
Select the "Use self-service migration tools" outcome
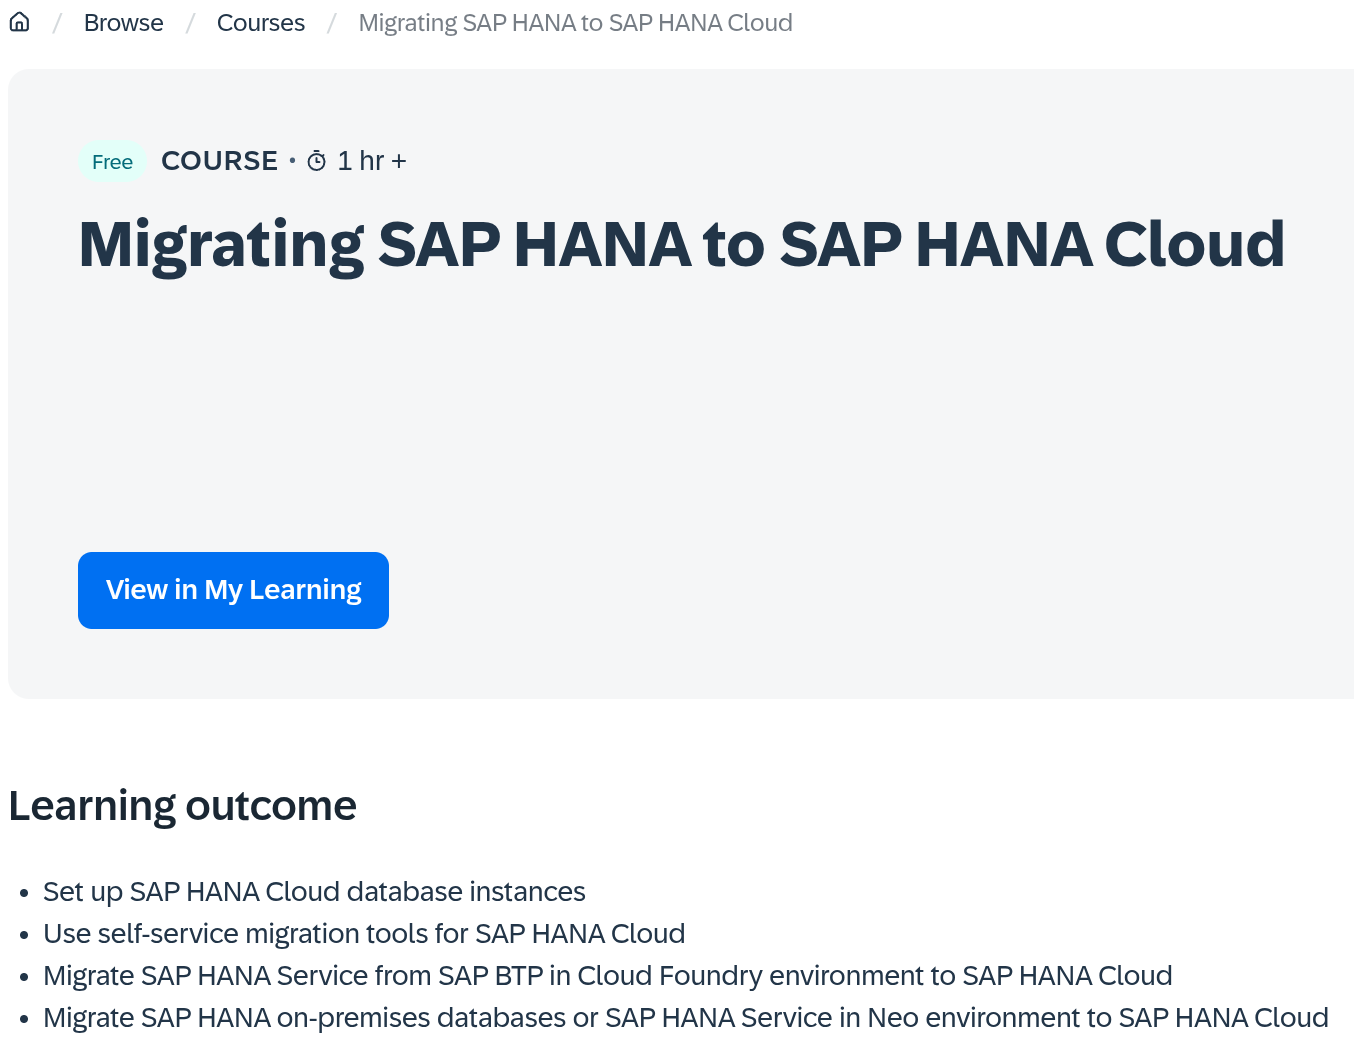pos(364,933)
